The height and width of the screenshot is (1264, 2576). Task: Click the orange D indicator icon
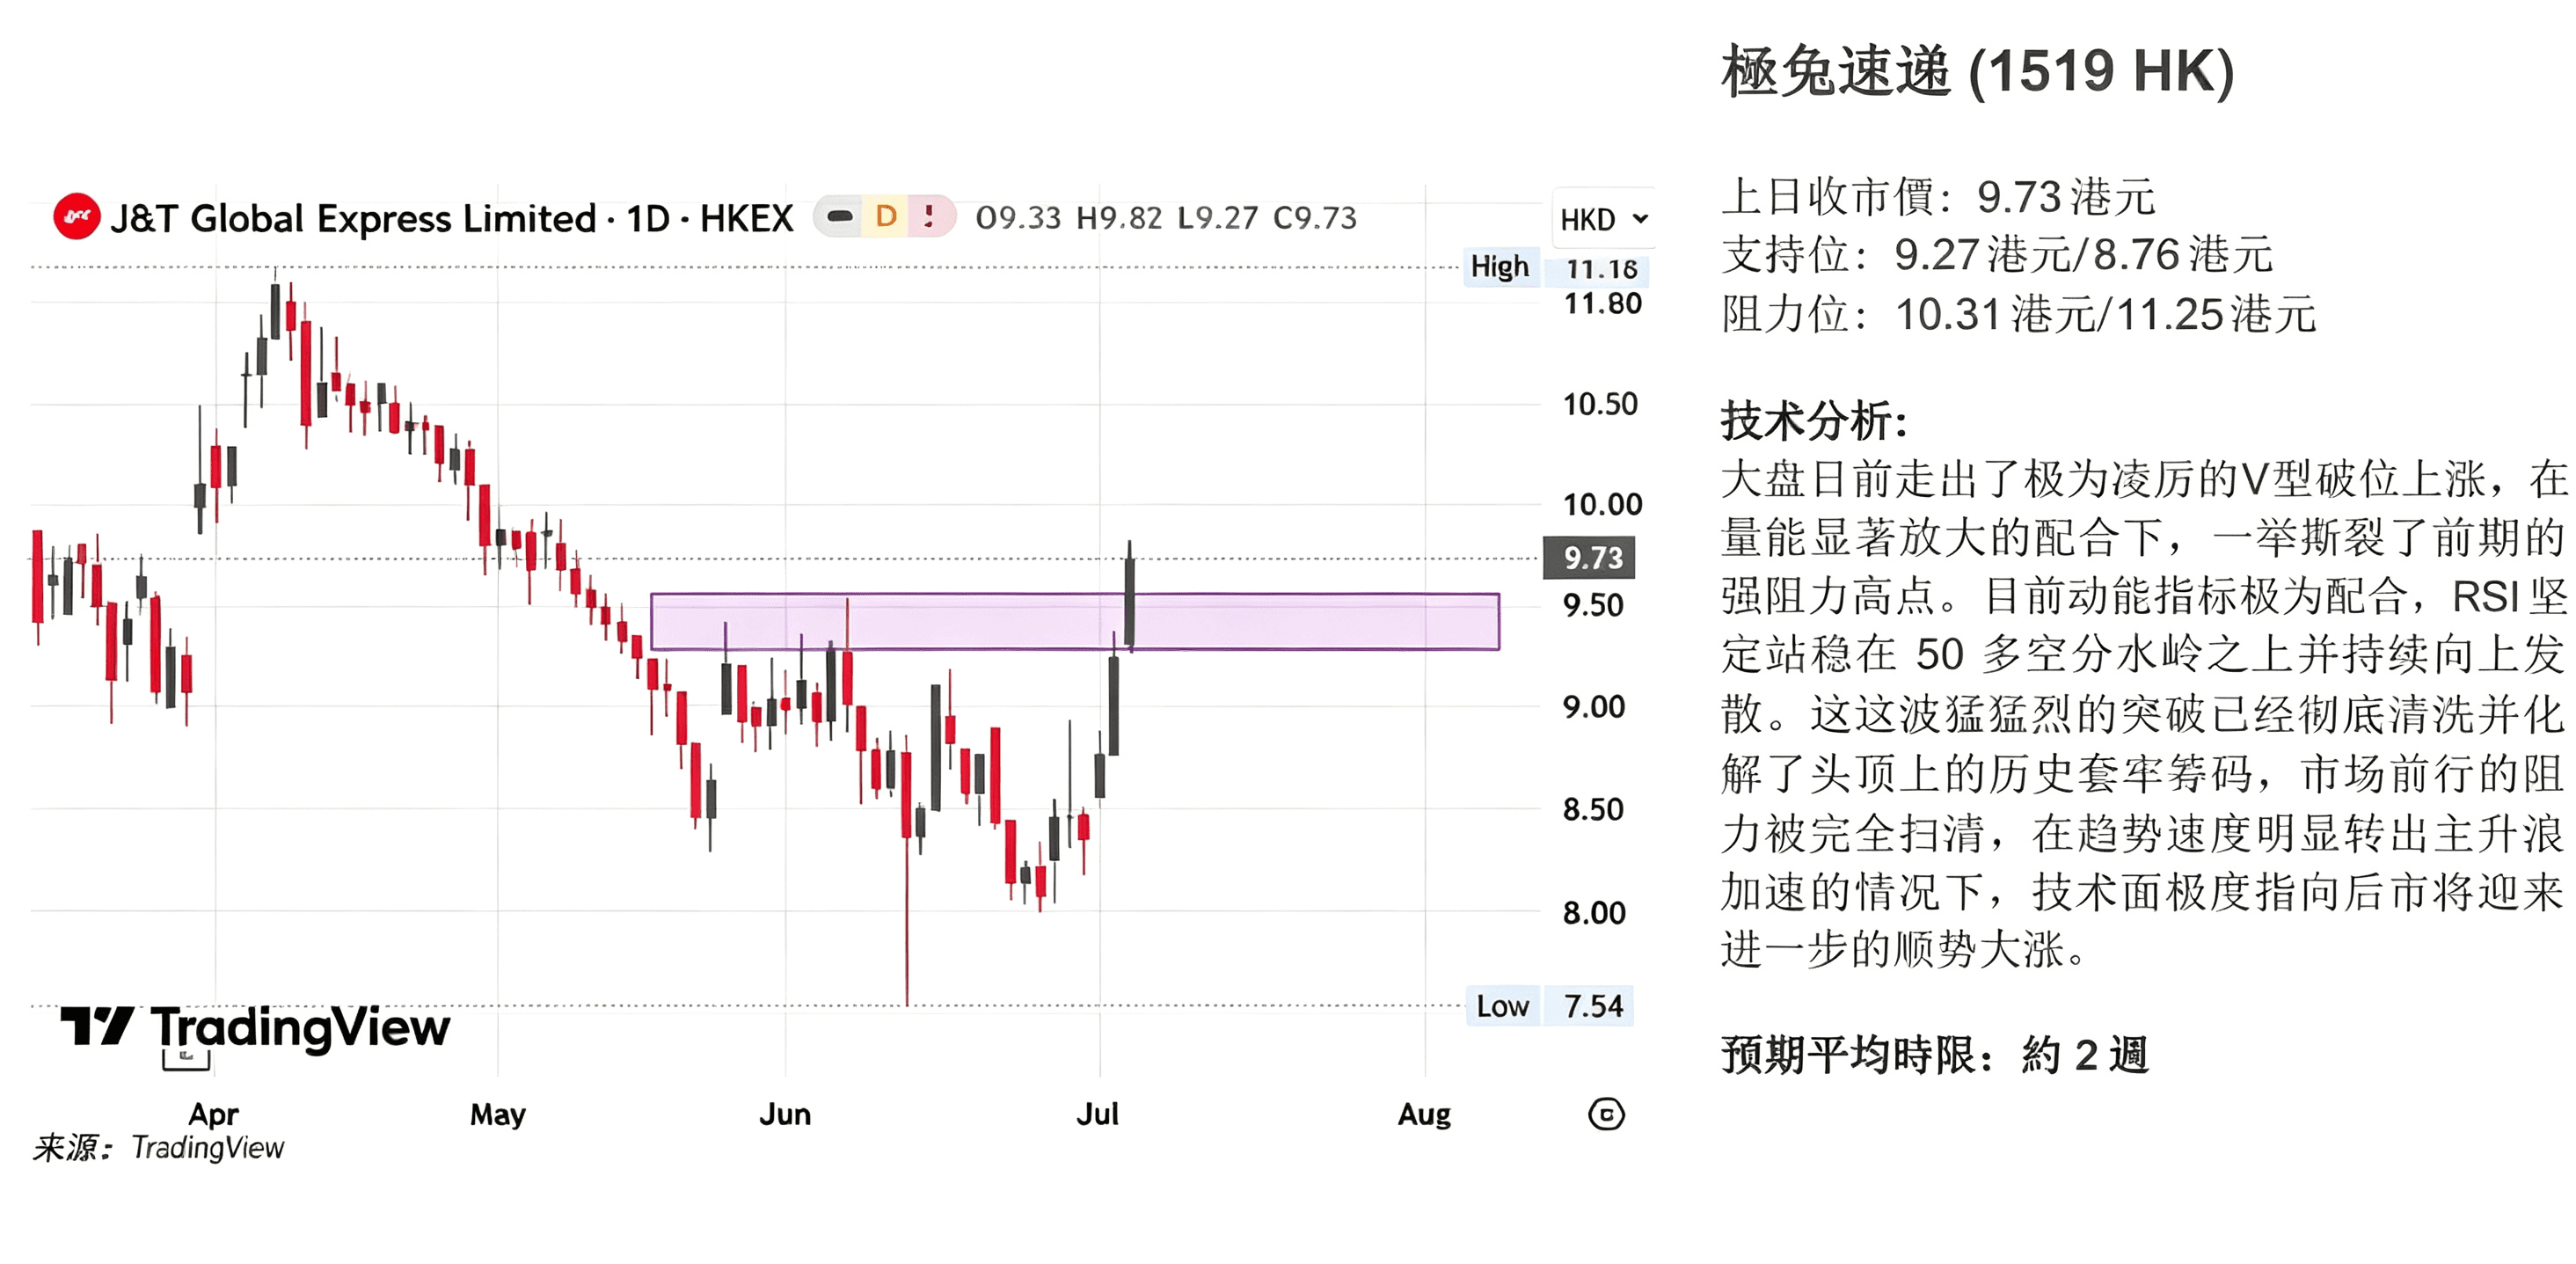[886, 216]
